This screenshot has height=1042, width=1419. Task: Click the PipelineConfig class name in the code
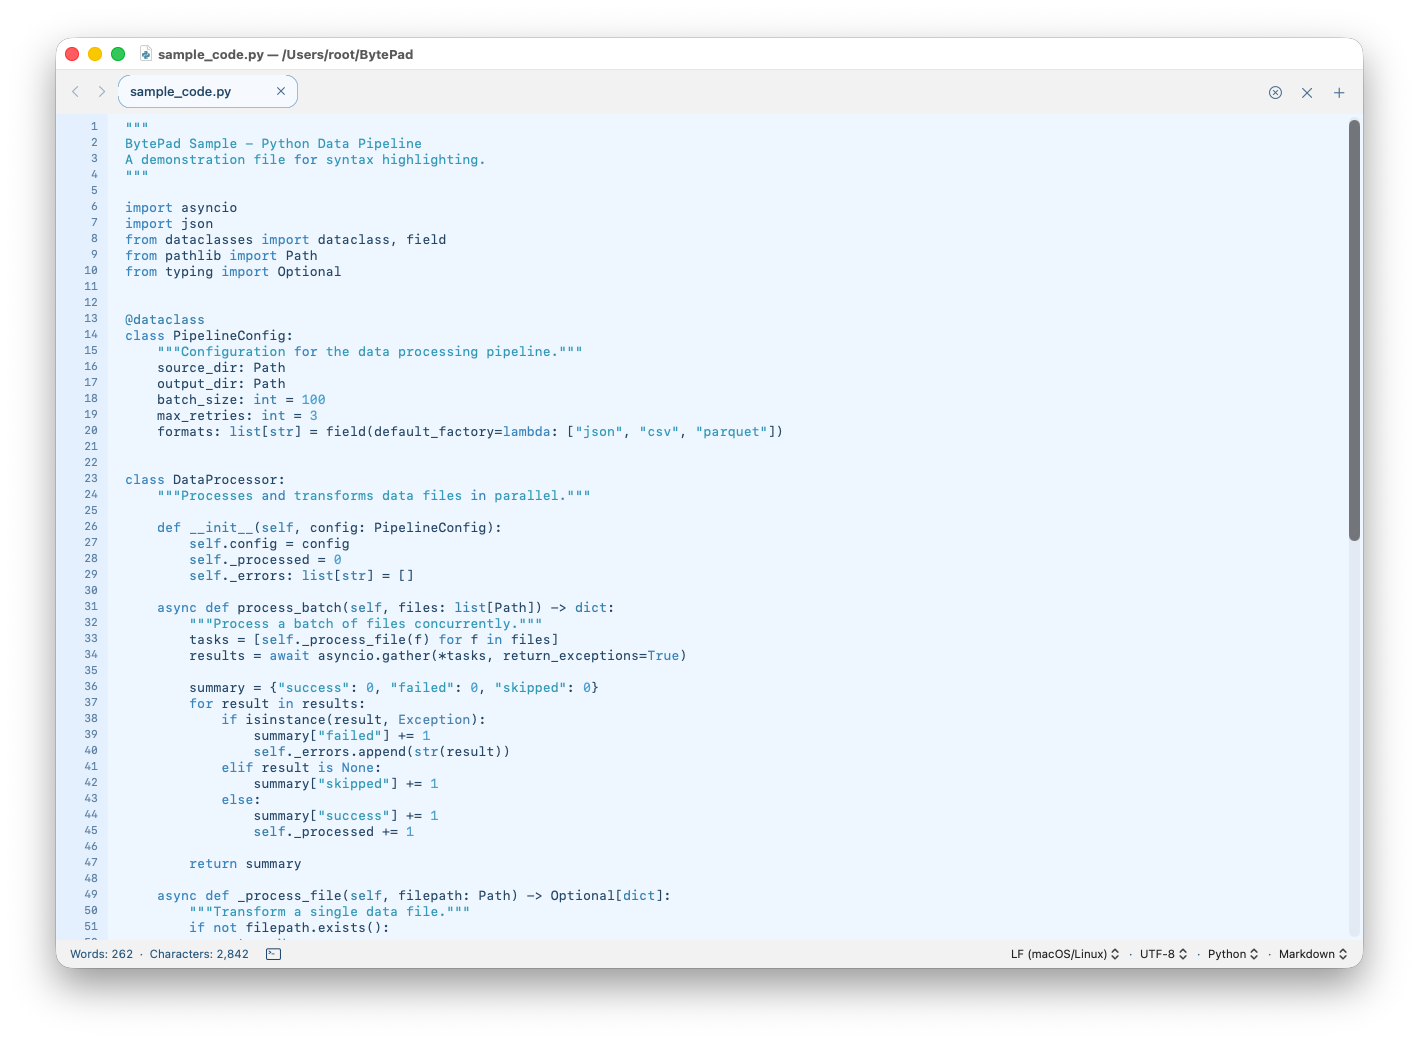[x=232, y=335]
